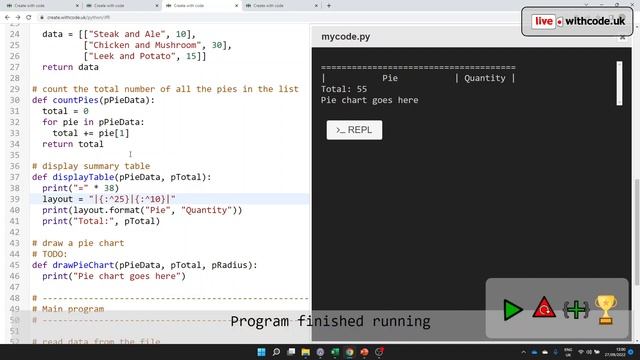Click the 'Program finished running' status message
Viewport: 640px width, 360px height.
(x=330, y=321)
